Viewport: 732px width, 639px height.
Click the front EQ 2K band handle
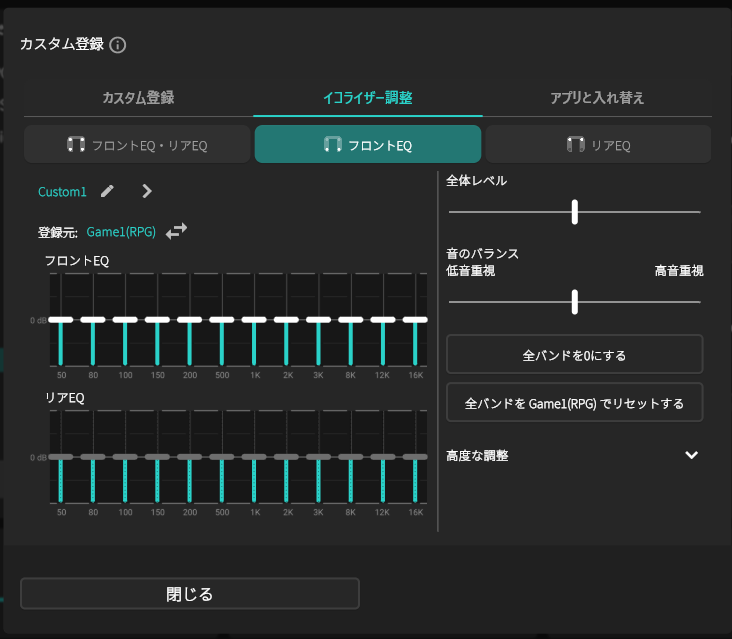[286, 320]
